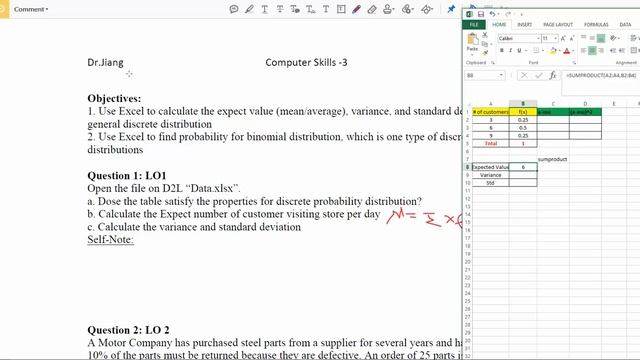Choose the underline text annotation tool

(264, 9)
